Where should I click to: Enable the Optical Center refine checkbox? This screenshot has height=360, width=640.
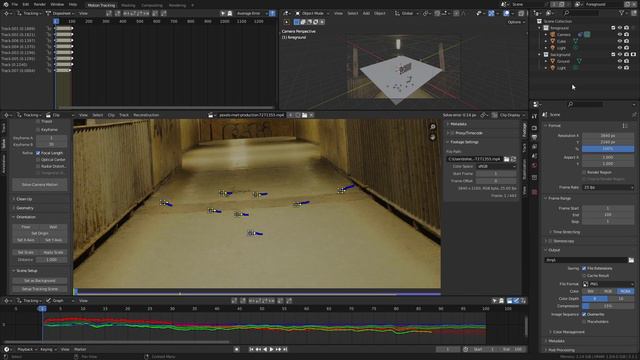38,160
